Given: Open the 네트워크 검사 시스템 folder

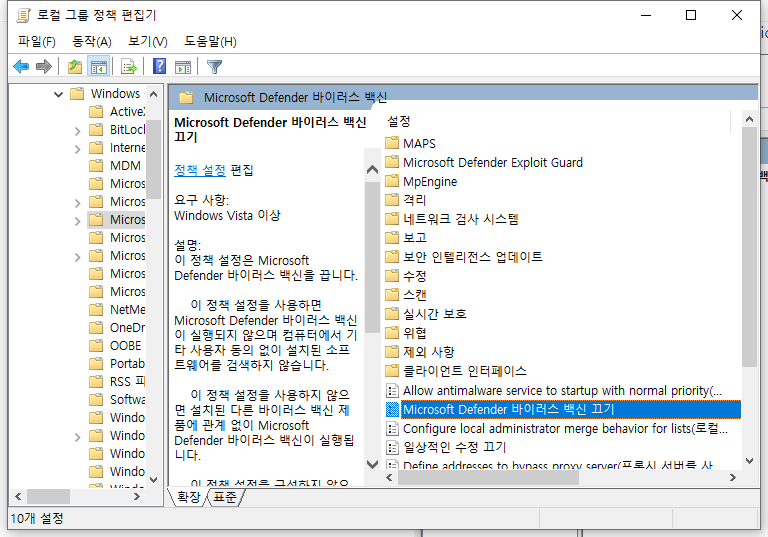Looking at the screenshot, I should click(452, 219).
